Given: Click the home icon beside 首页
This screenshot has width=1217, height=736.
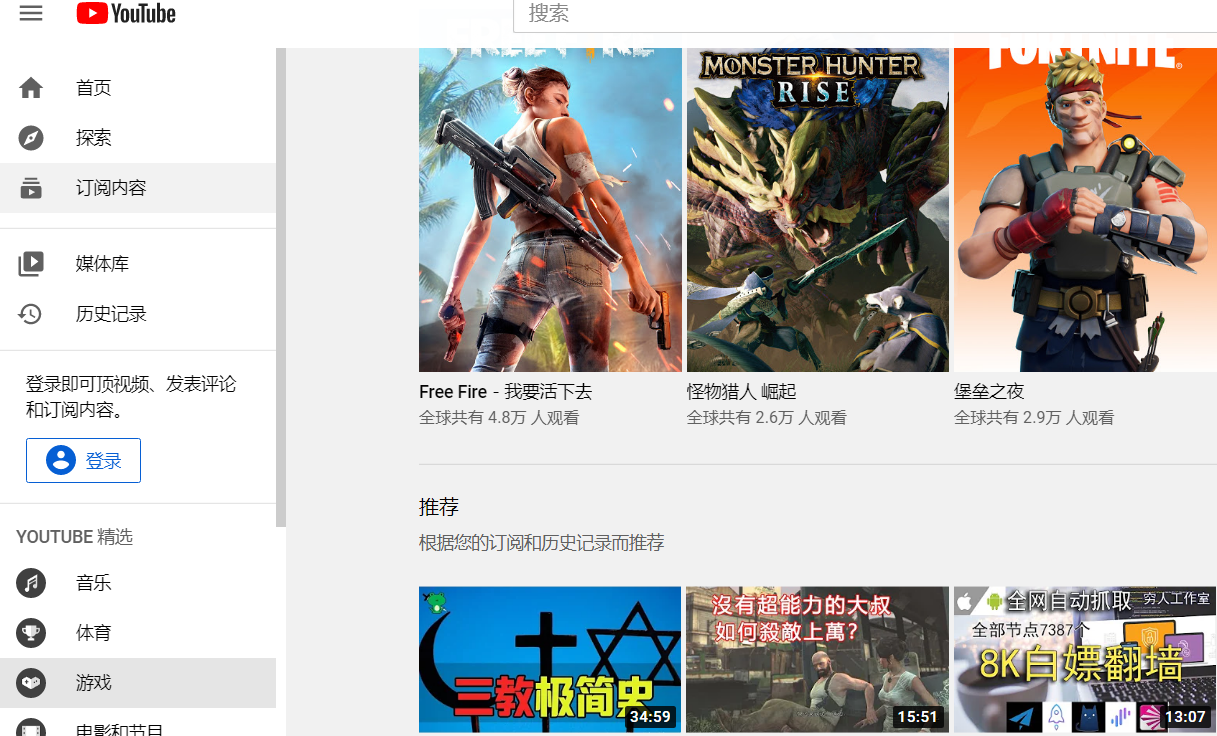Looking at the screenshot, I should coord(31,88).
